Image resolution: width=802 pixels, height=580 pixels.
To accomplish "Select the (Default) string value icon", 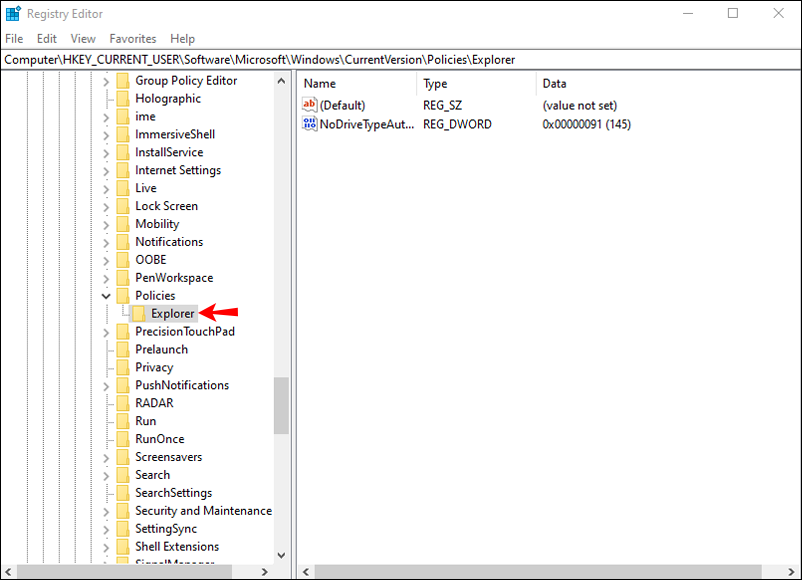I will pyautogui.click(x=309, y=105).
